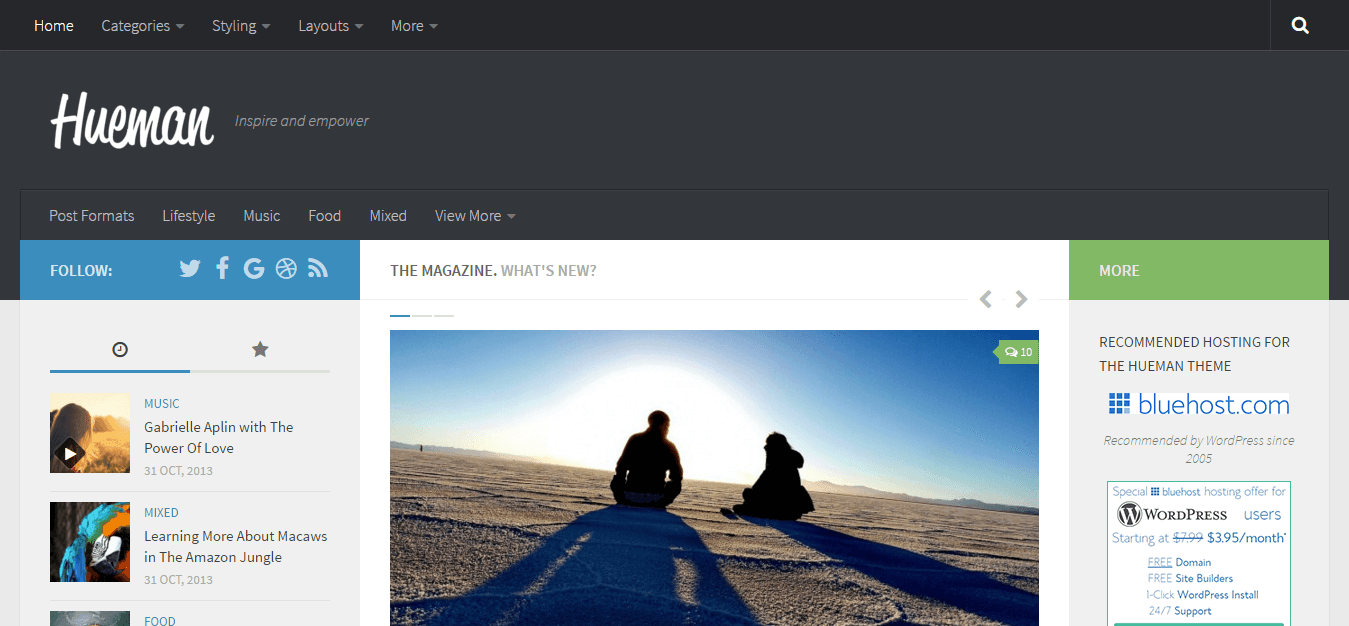
Task: Click the FOOD category label in sidebar
Action: 160,621
